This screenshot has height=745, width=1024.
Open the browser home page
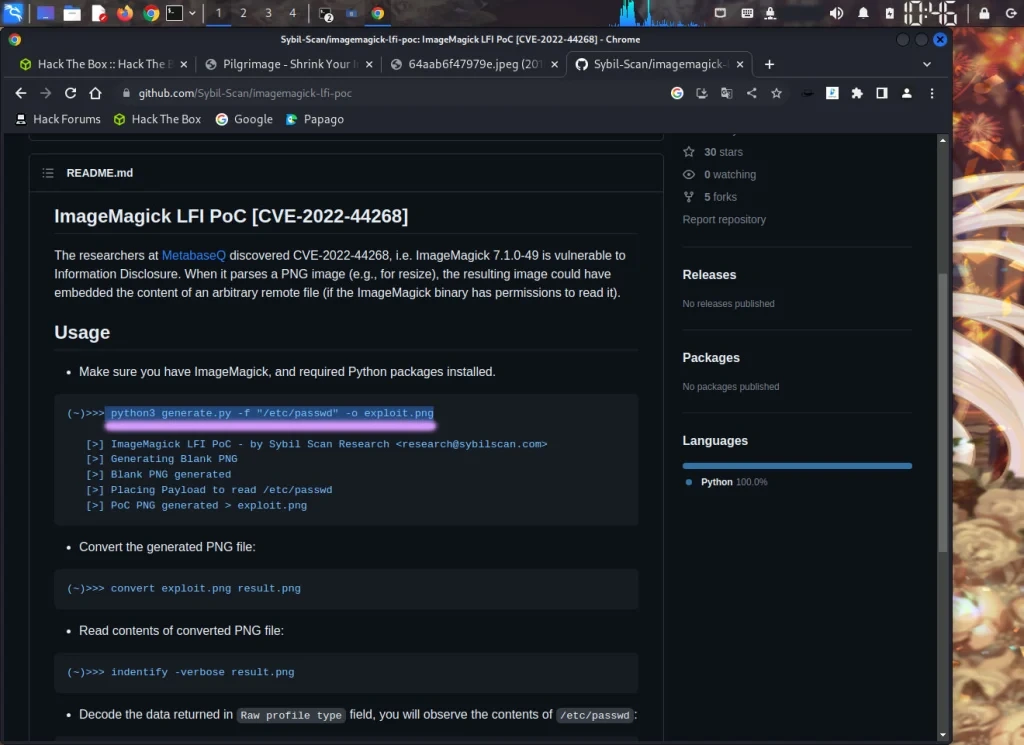[95, 93]
